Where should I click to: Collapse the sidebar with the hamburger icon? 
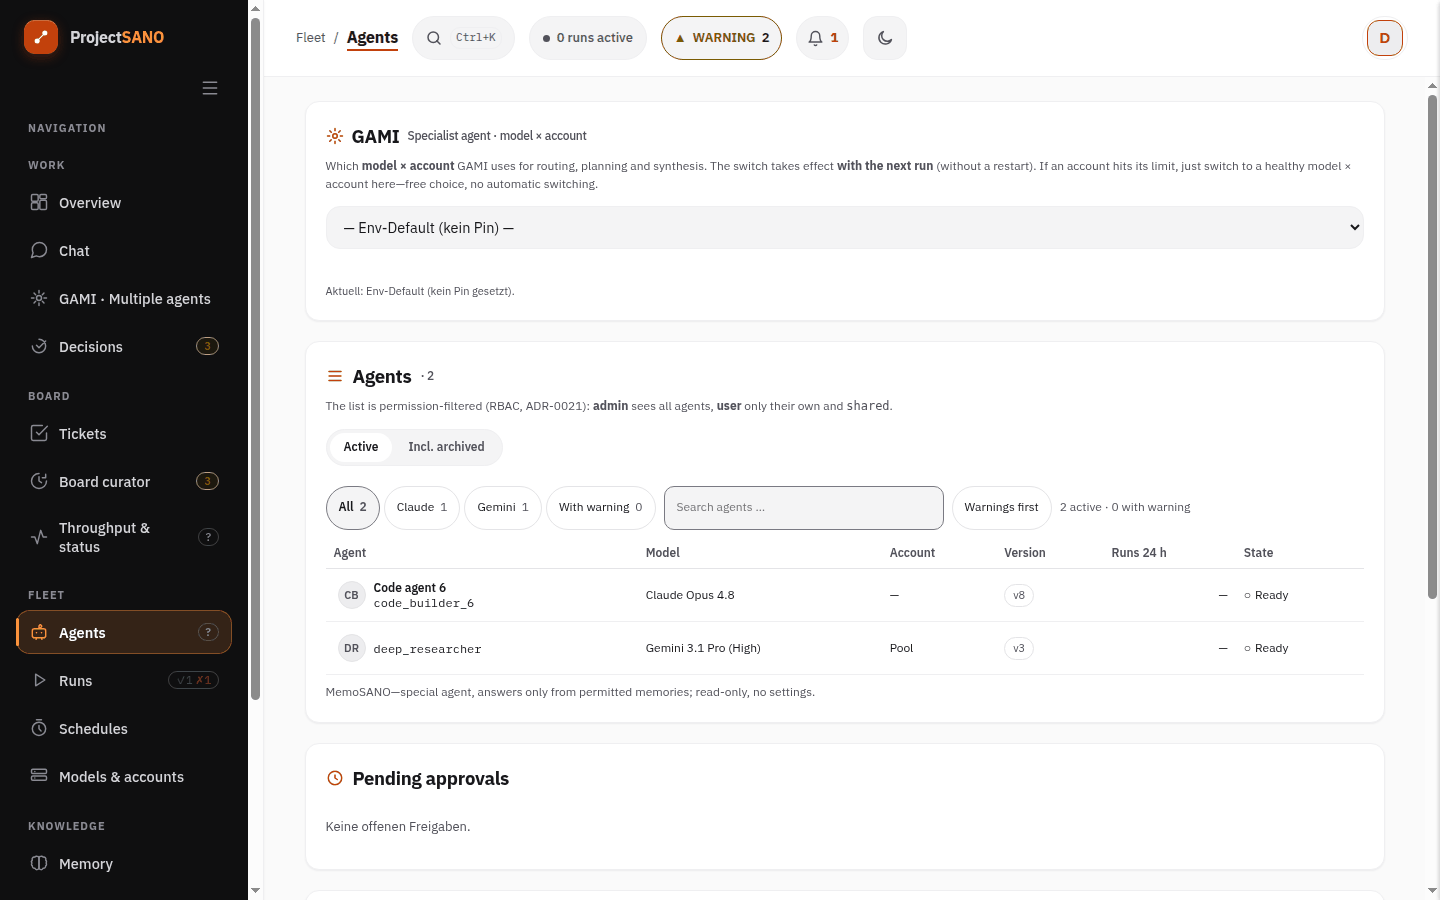click(x=210, y=88)
